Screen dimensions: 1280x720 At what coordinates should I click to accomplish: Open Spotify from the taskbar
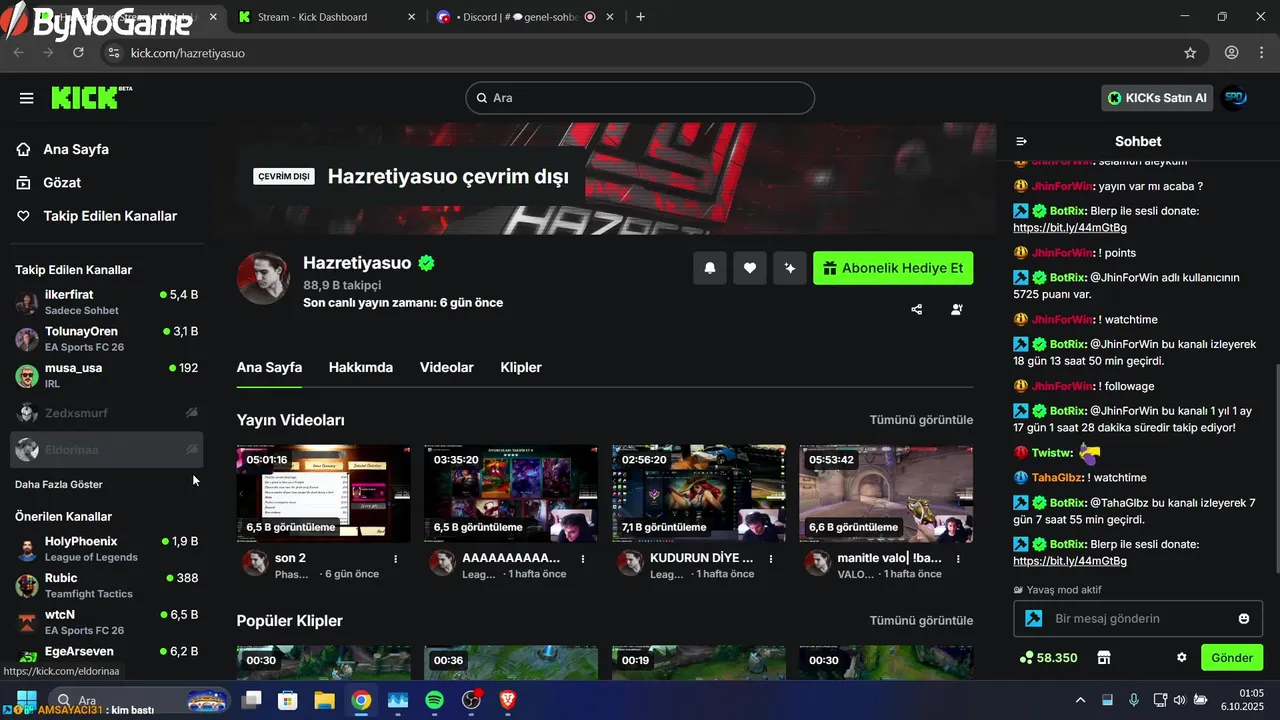coord(434,700)
